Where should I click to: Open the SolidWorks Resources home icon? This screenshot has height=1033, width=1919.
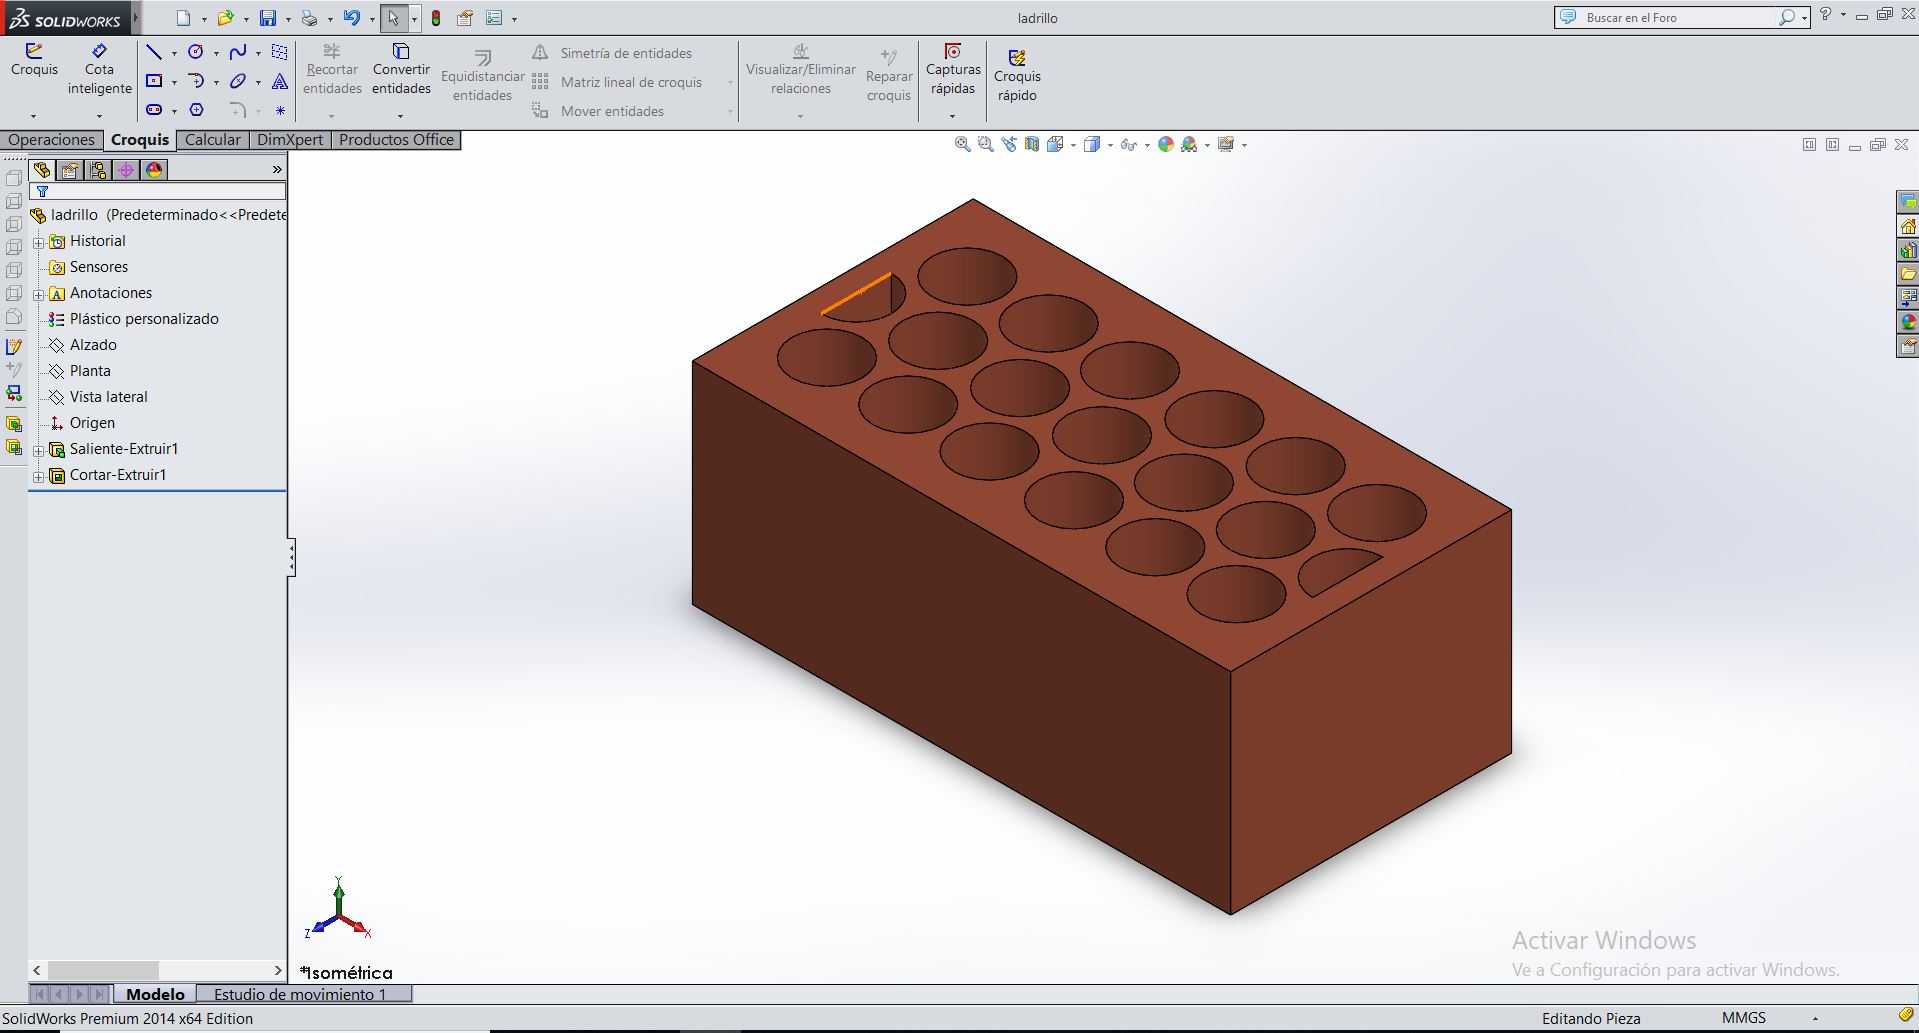point(1908,226)
